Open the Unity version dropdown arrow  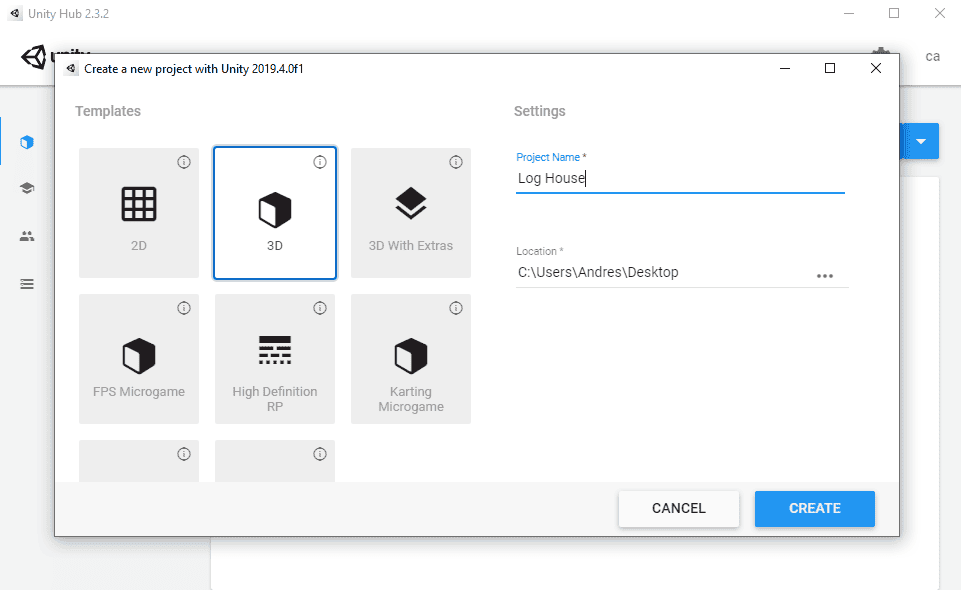[920, 141]
